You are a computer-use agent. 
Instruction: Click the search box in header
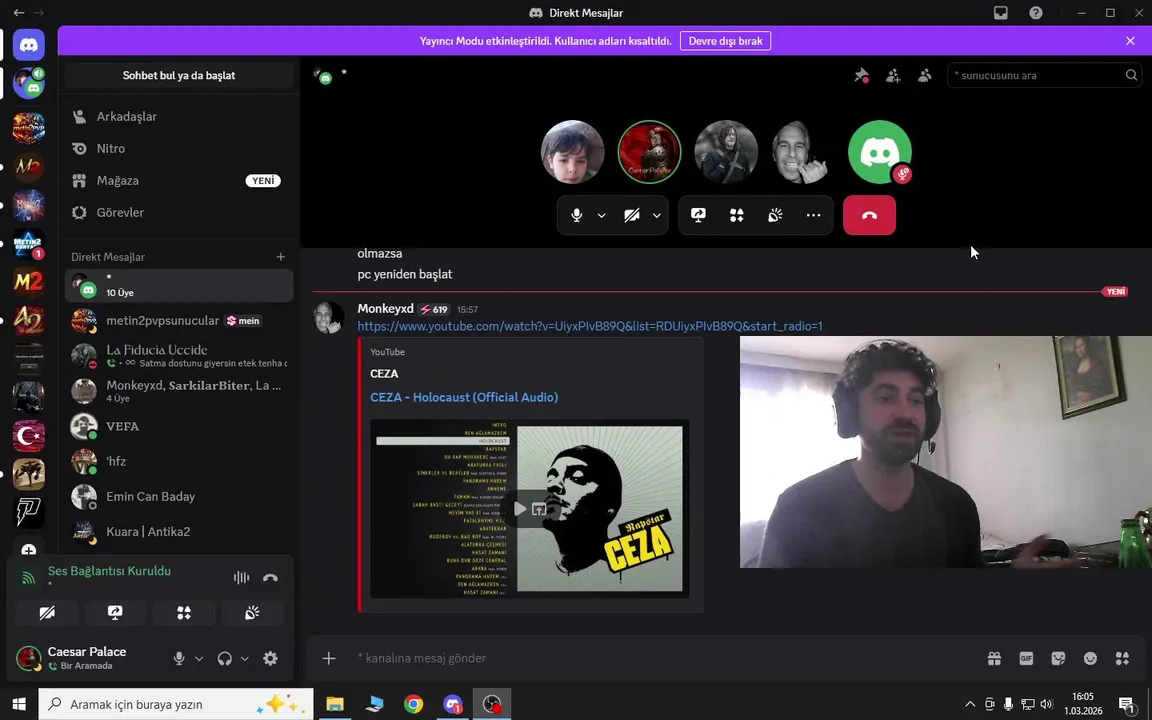tap(1043, 75)
